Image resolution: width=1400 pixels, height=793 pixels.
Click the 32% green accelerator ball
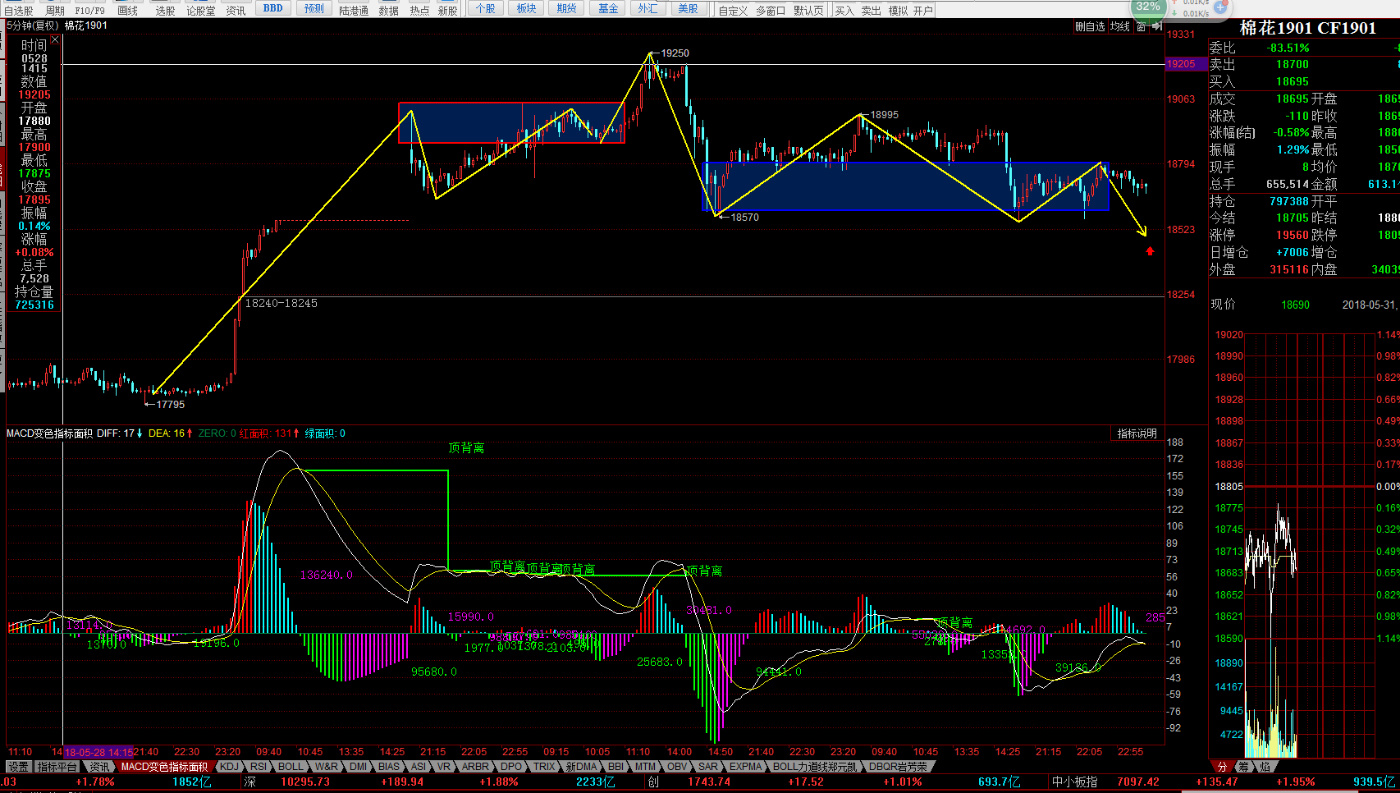(1148, 7)
